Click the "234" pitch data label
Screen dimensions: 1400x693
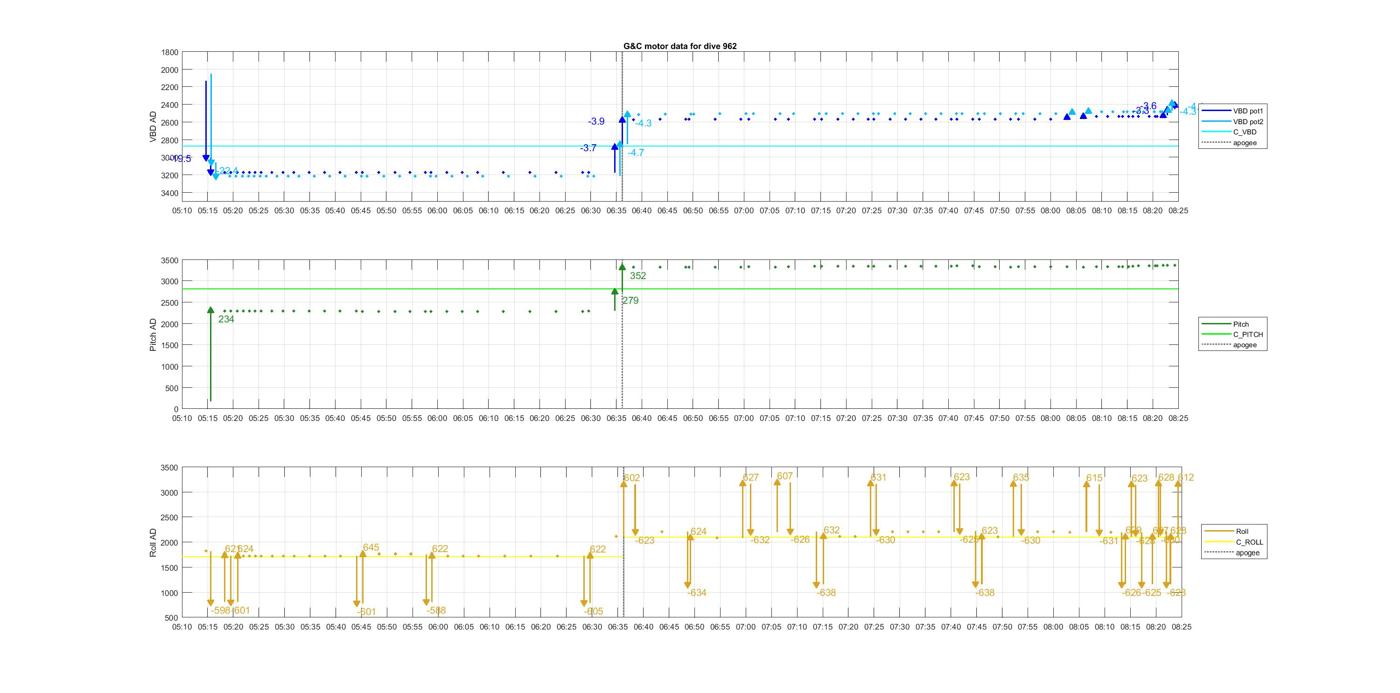coord(226,319)
